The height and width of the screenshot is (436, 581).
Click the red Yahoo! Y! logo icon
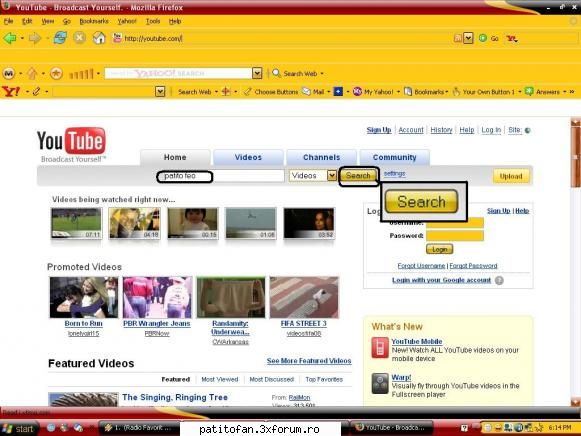(x=11, y=91)
